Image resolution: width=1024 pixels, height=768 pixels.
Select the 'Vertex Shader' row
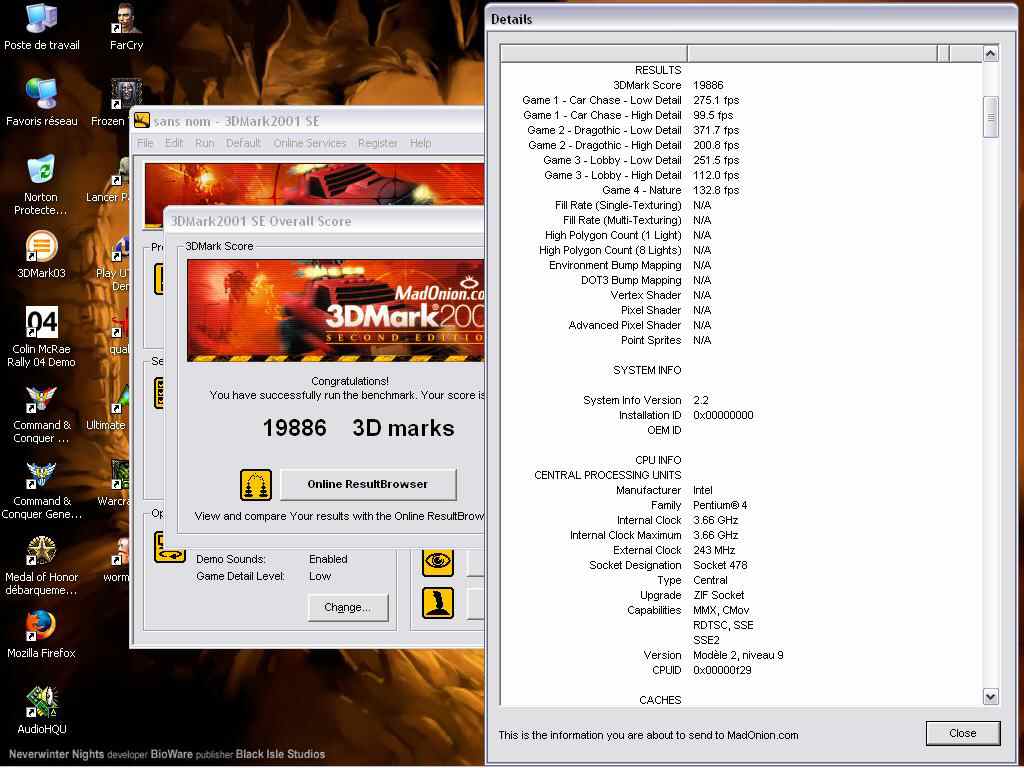pos(741,295)
